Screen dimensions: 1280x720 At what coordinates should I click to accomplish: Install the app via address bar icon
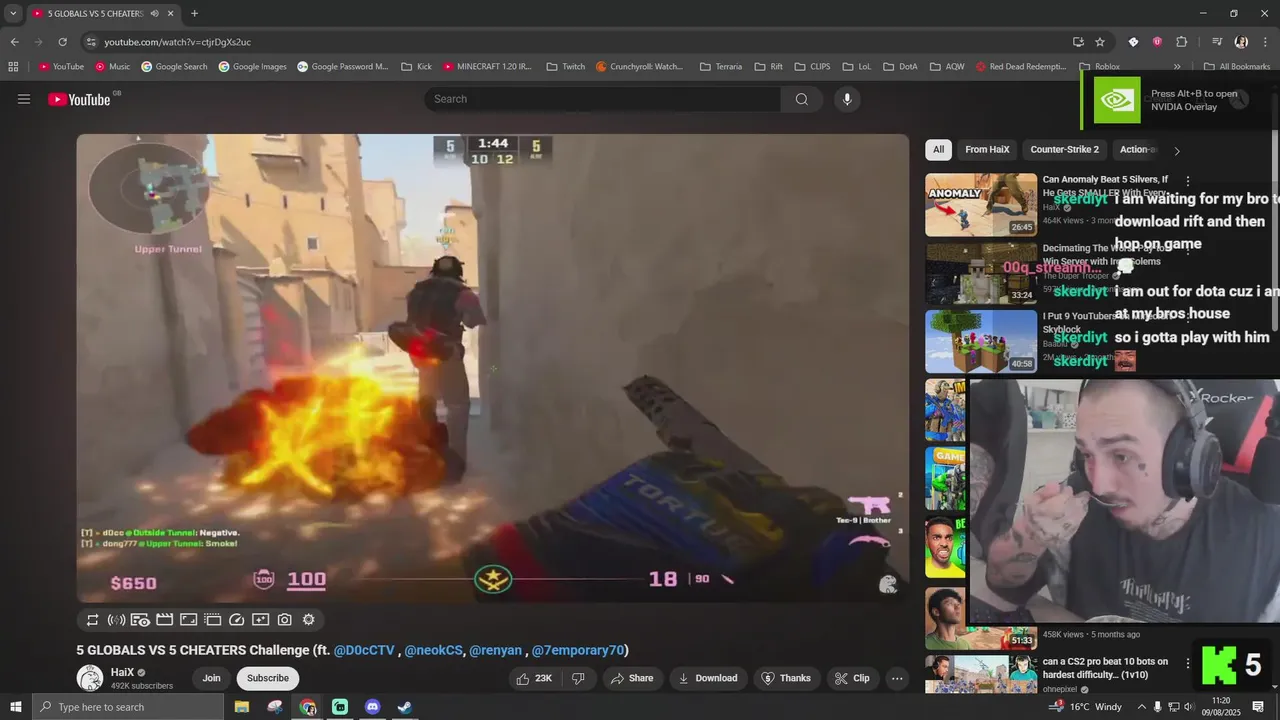1078,42
